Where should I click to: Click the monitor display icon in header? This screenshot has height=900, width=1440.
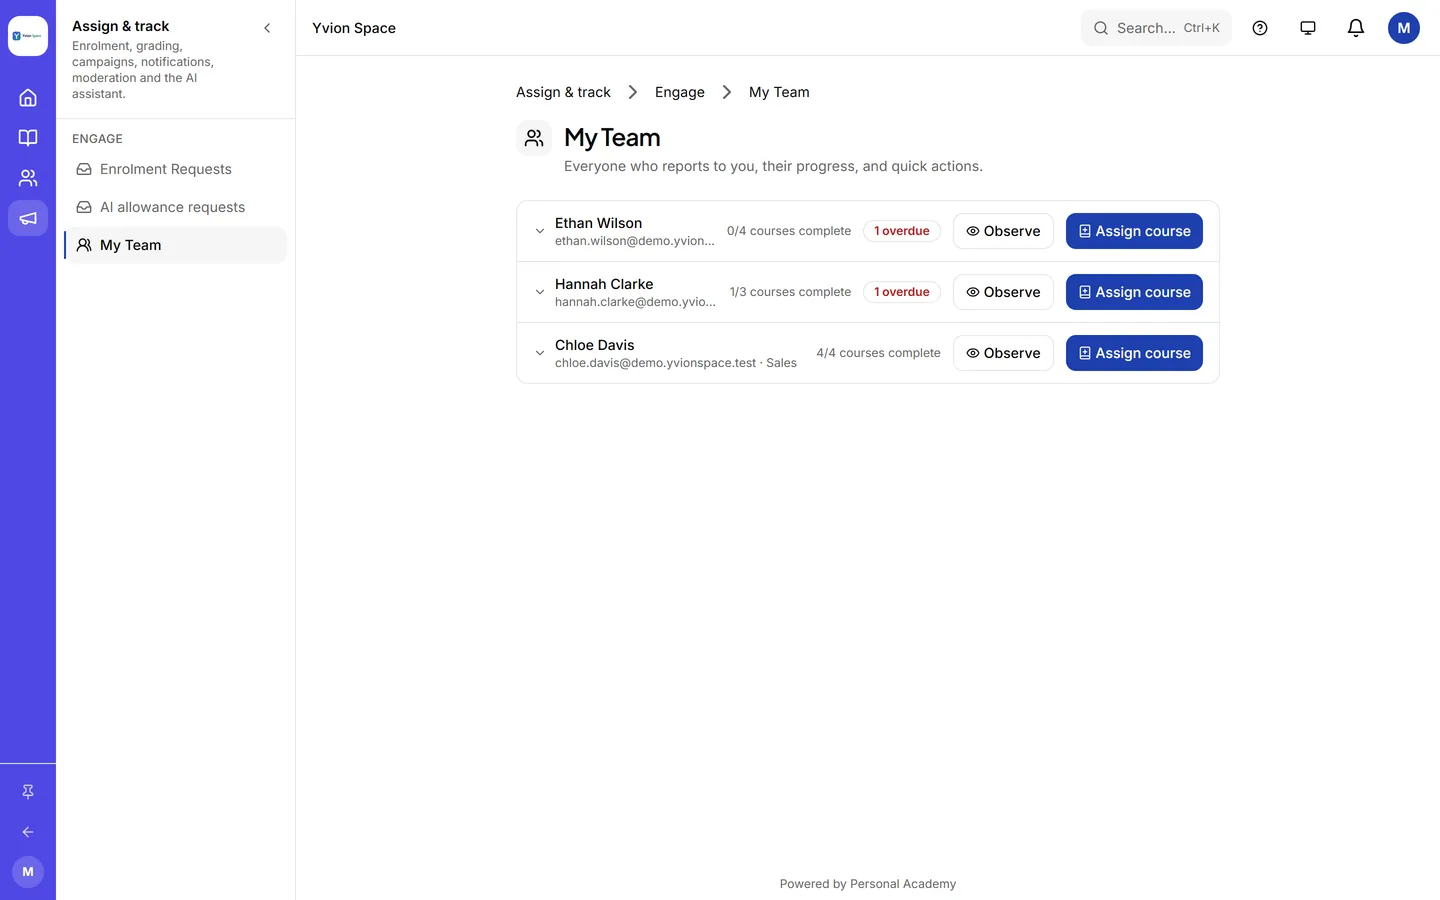(1308, 28)
